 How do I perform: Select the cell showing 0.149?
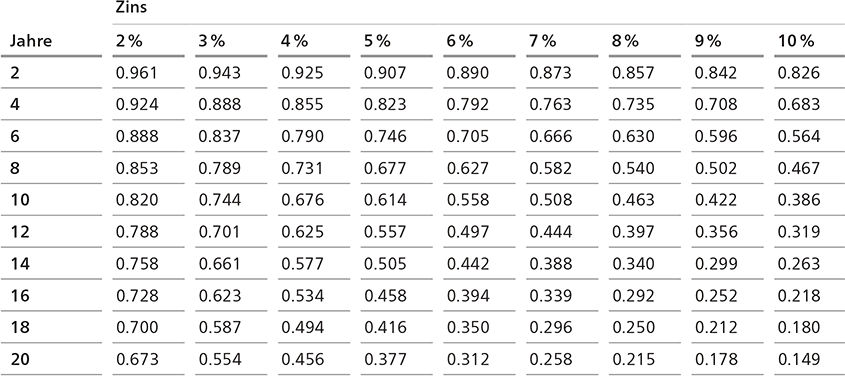tap(799, 359)
